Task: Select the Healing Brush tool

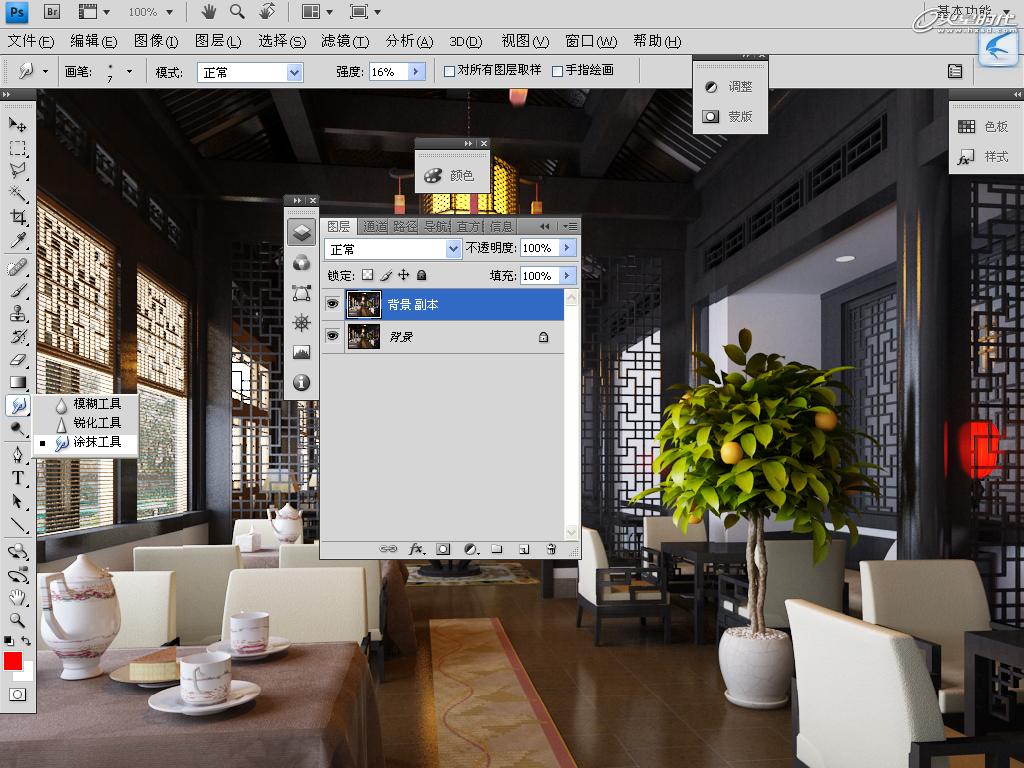Action: click(x=18, y=267)
